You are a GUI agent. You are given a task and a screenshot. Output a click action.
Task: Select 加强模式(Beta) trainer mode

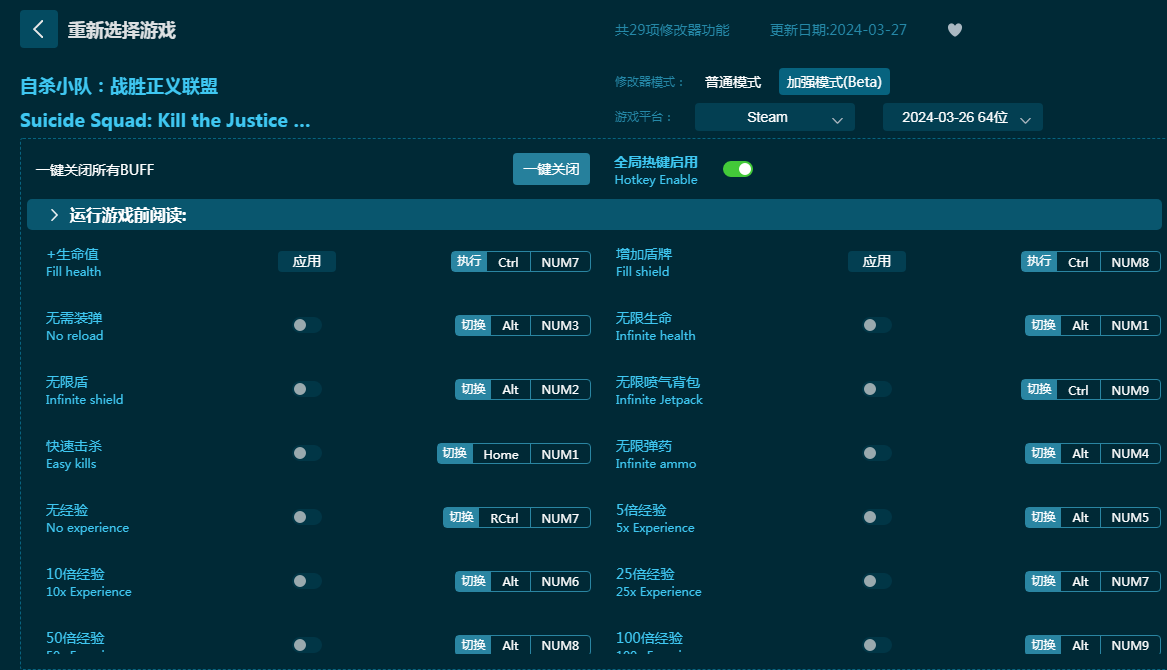point(834,82)
